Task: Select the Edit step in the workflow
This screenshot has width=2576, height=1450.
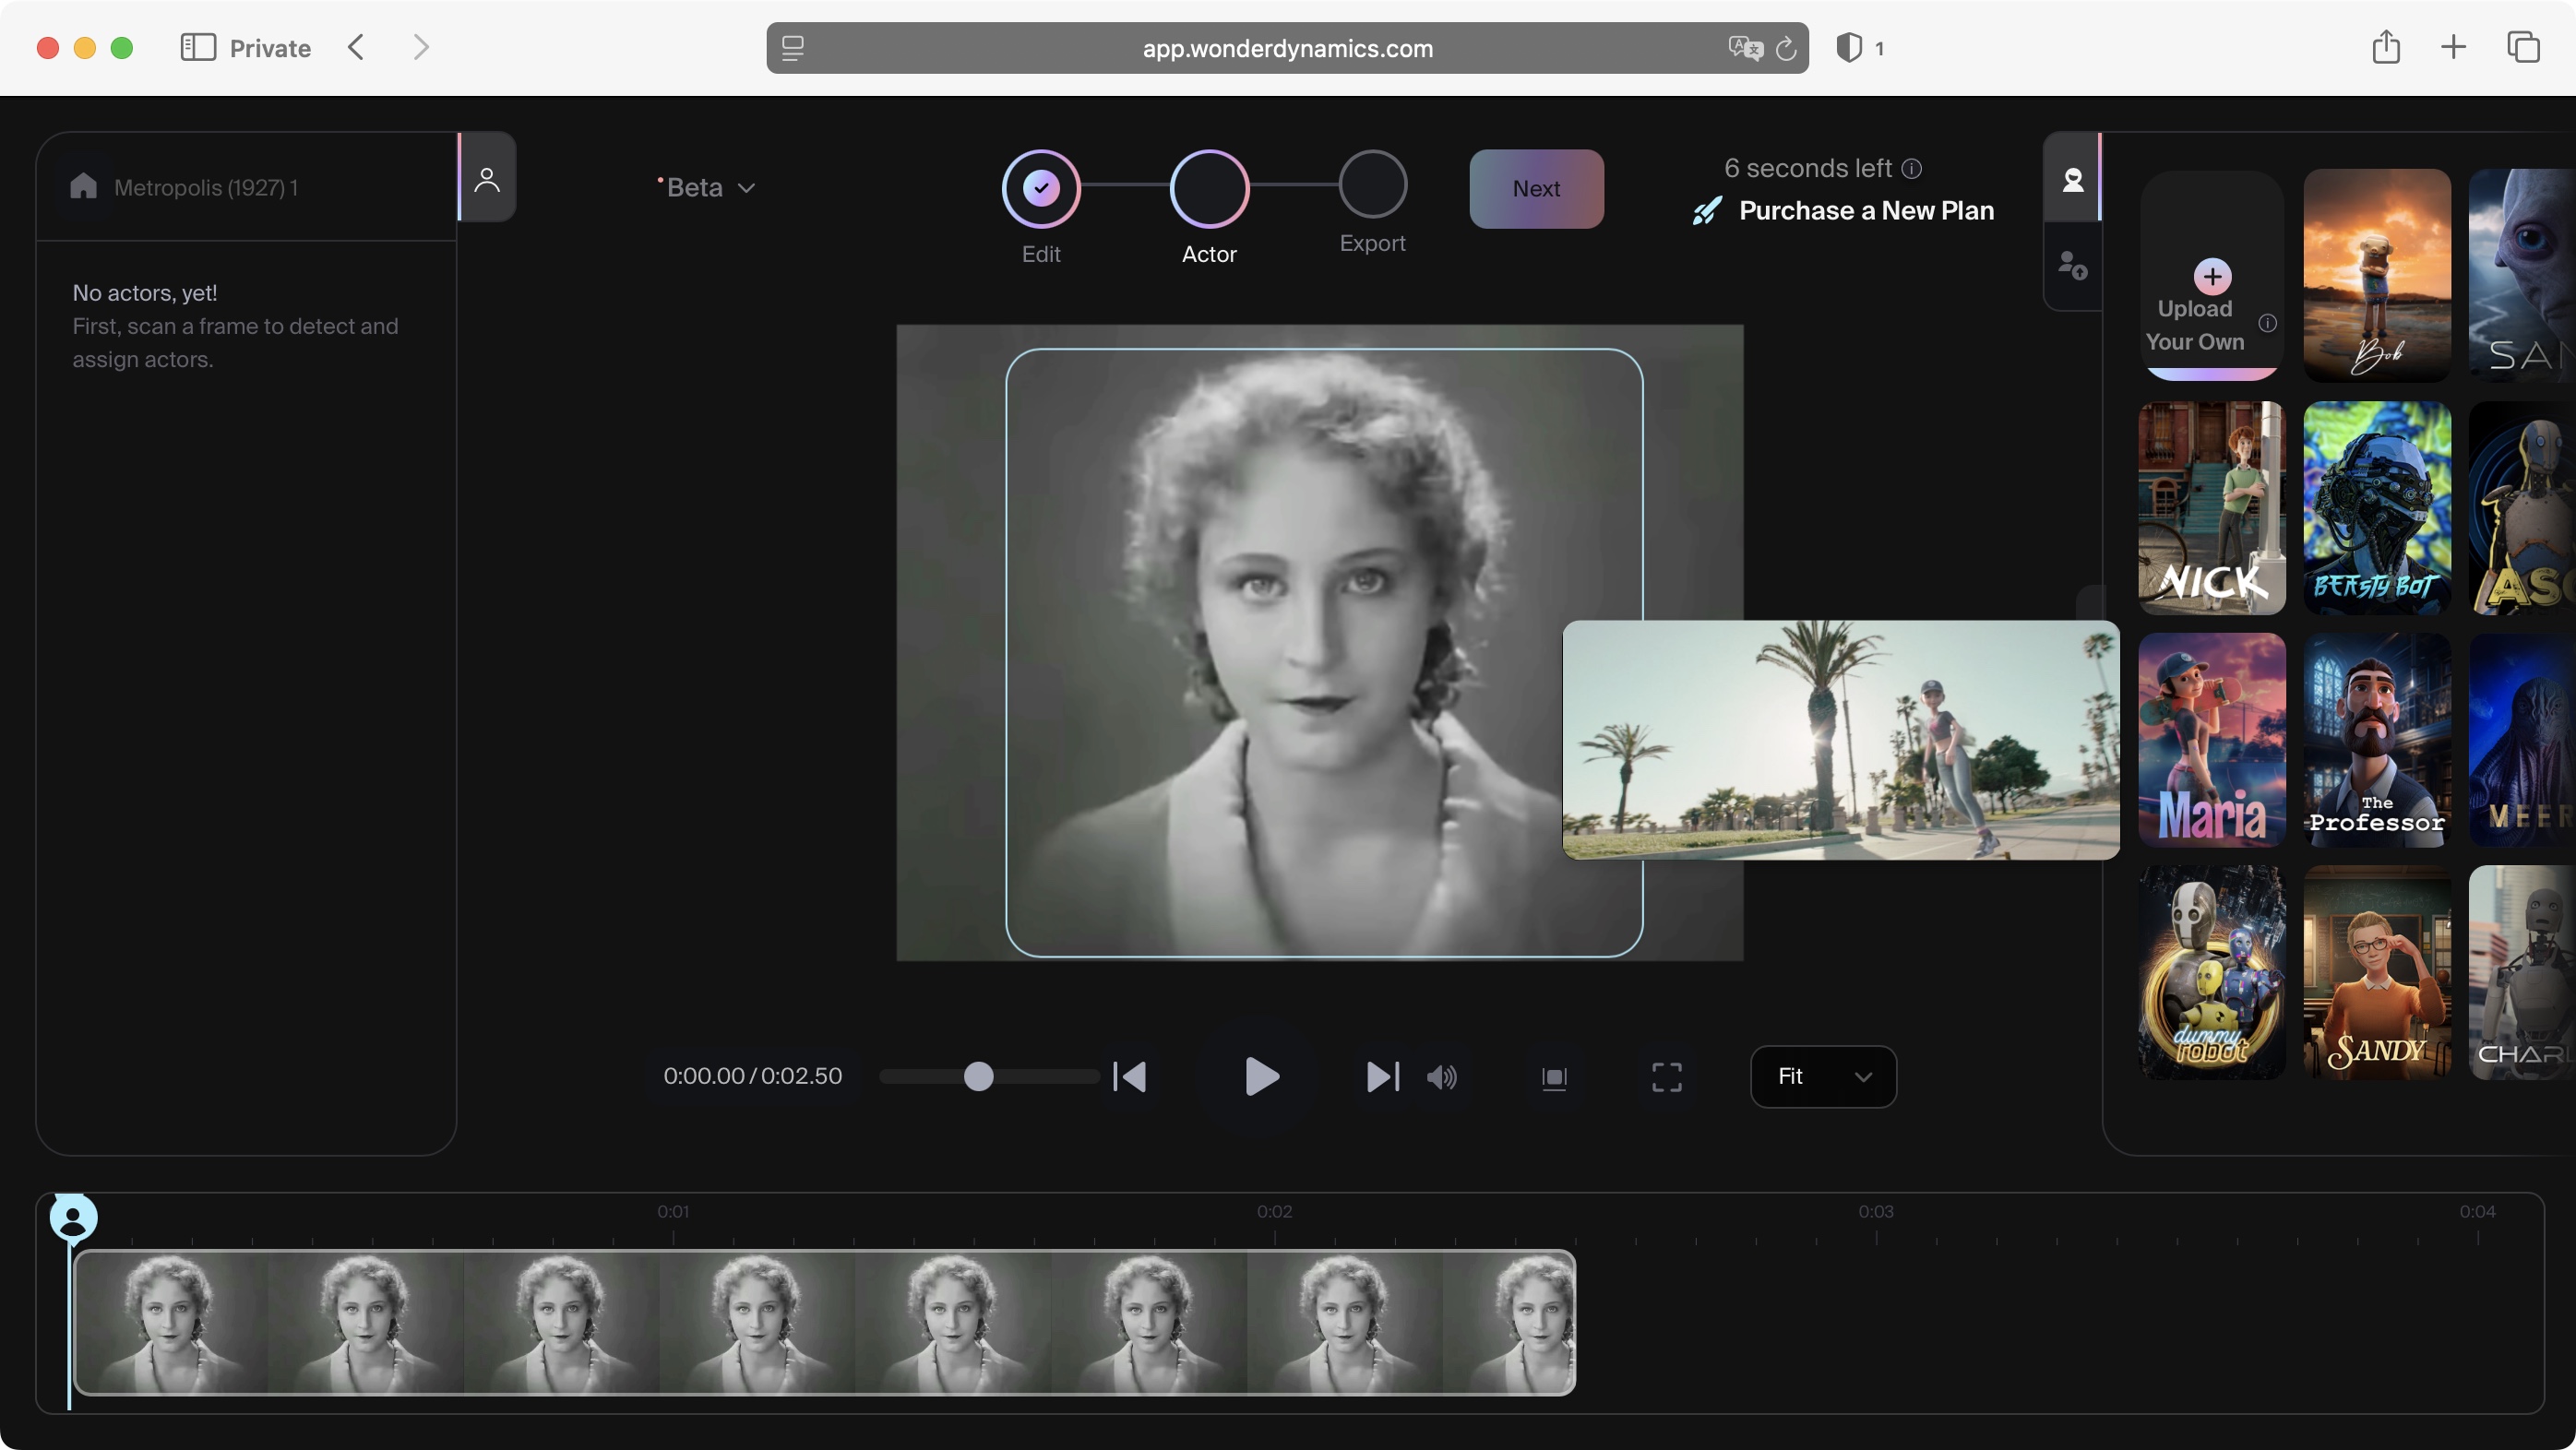Action: pos(1040,188)
